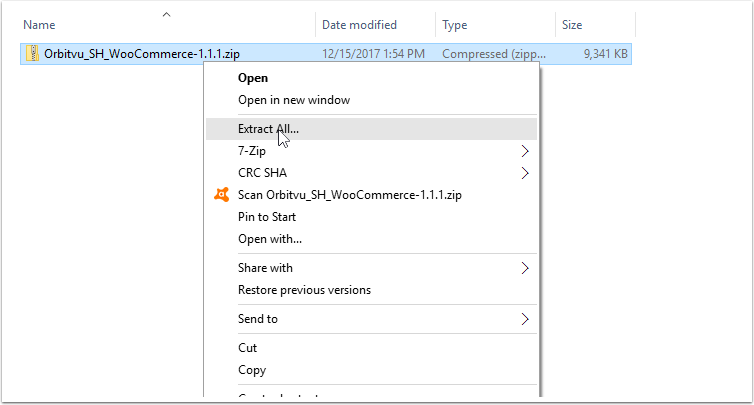The height and width of the screenshot is (405, 754).
Task: Expand the CRC SHA submenu arrow
Action: point(525,173)
